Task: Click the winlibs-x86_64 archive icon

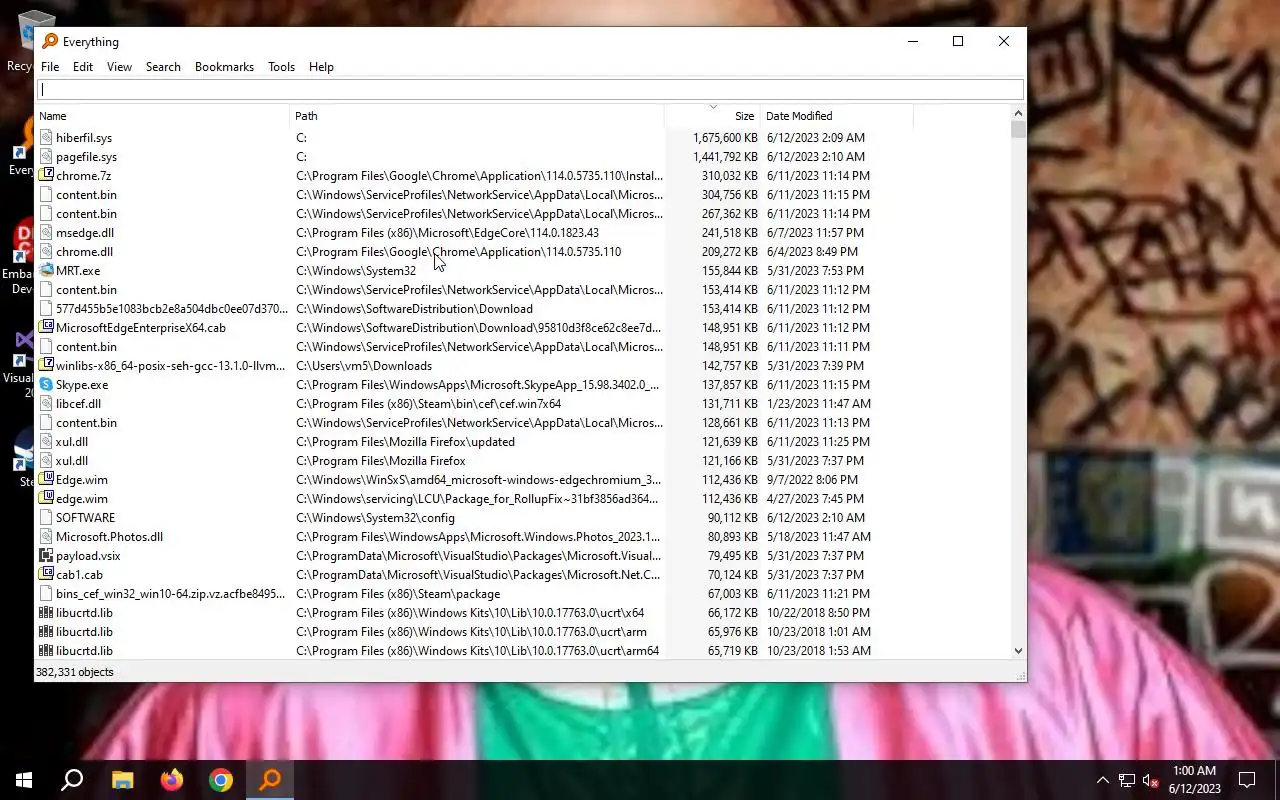Action: [x=46, y=365]
